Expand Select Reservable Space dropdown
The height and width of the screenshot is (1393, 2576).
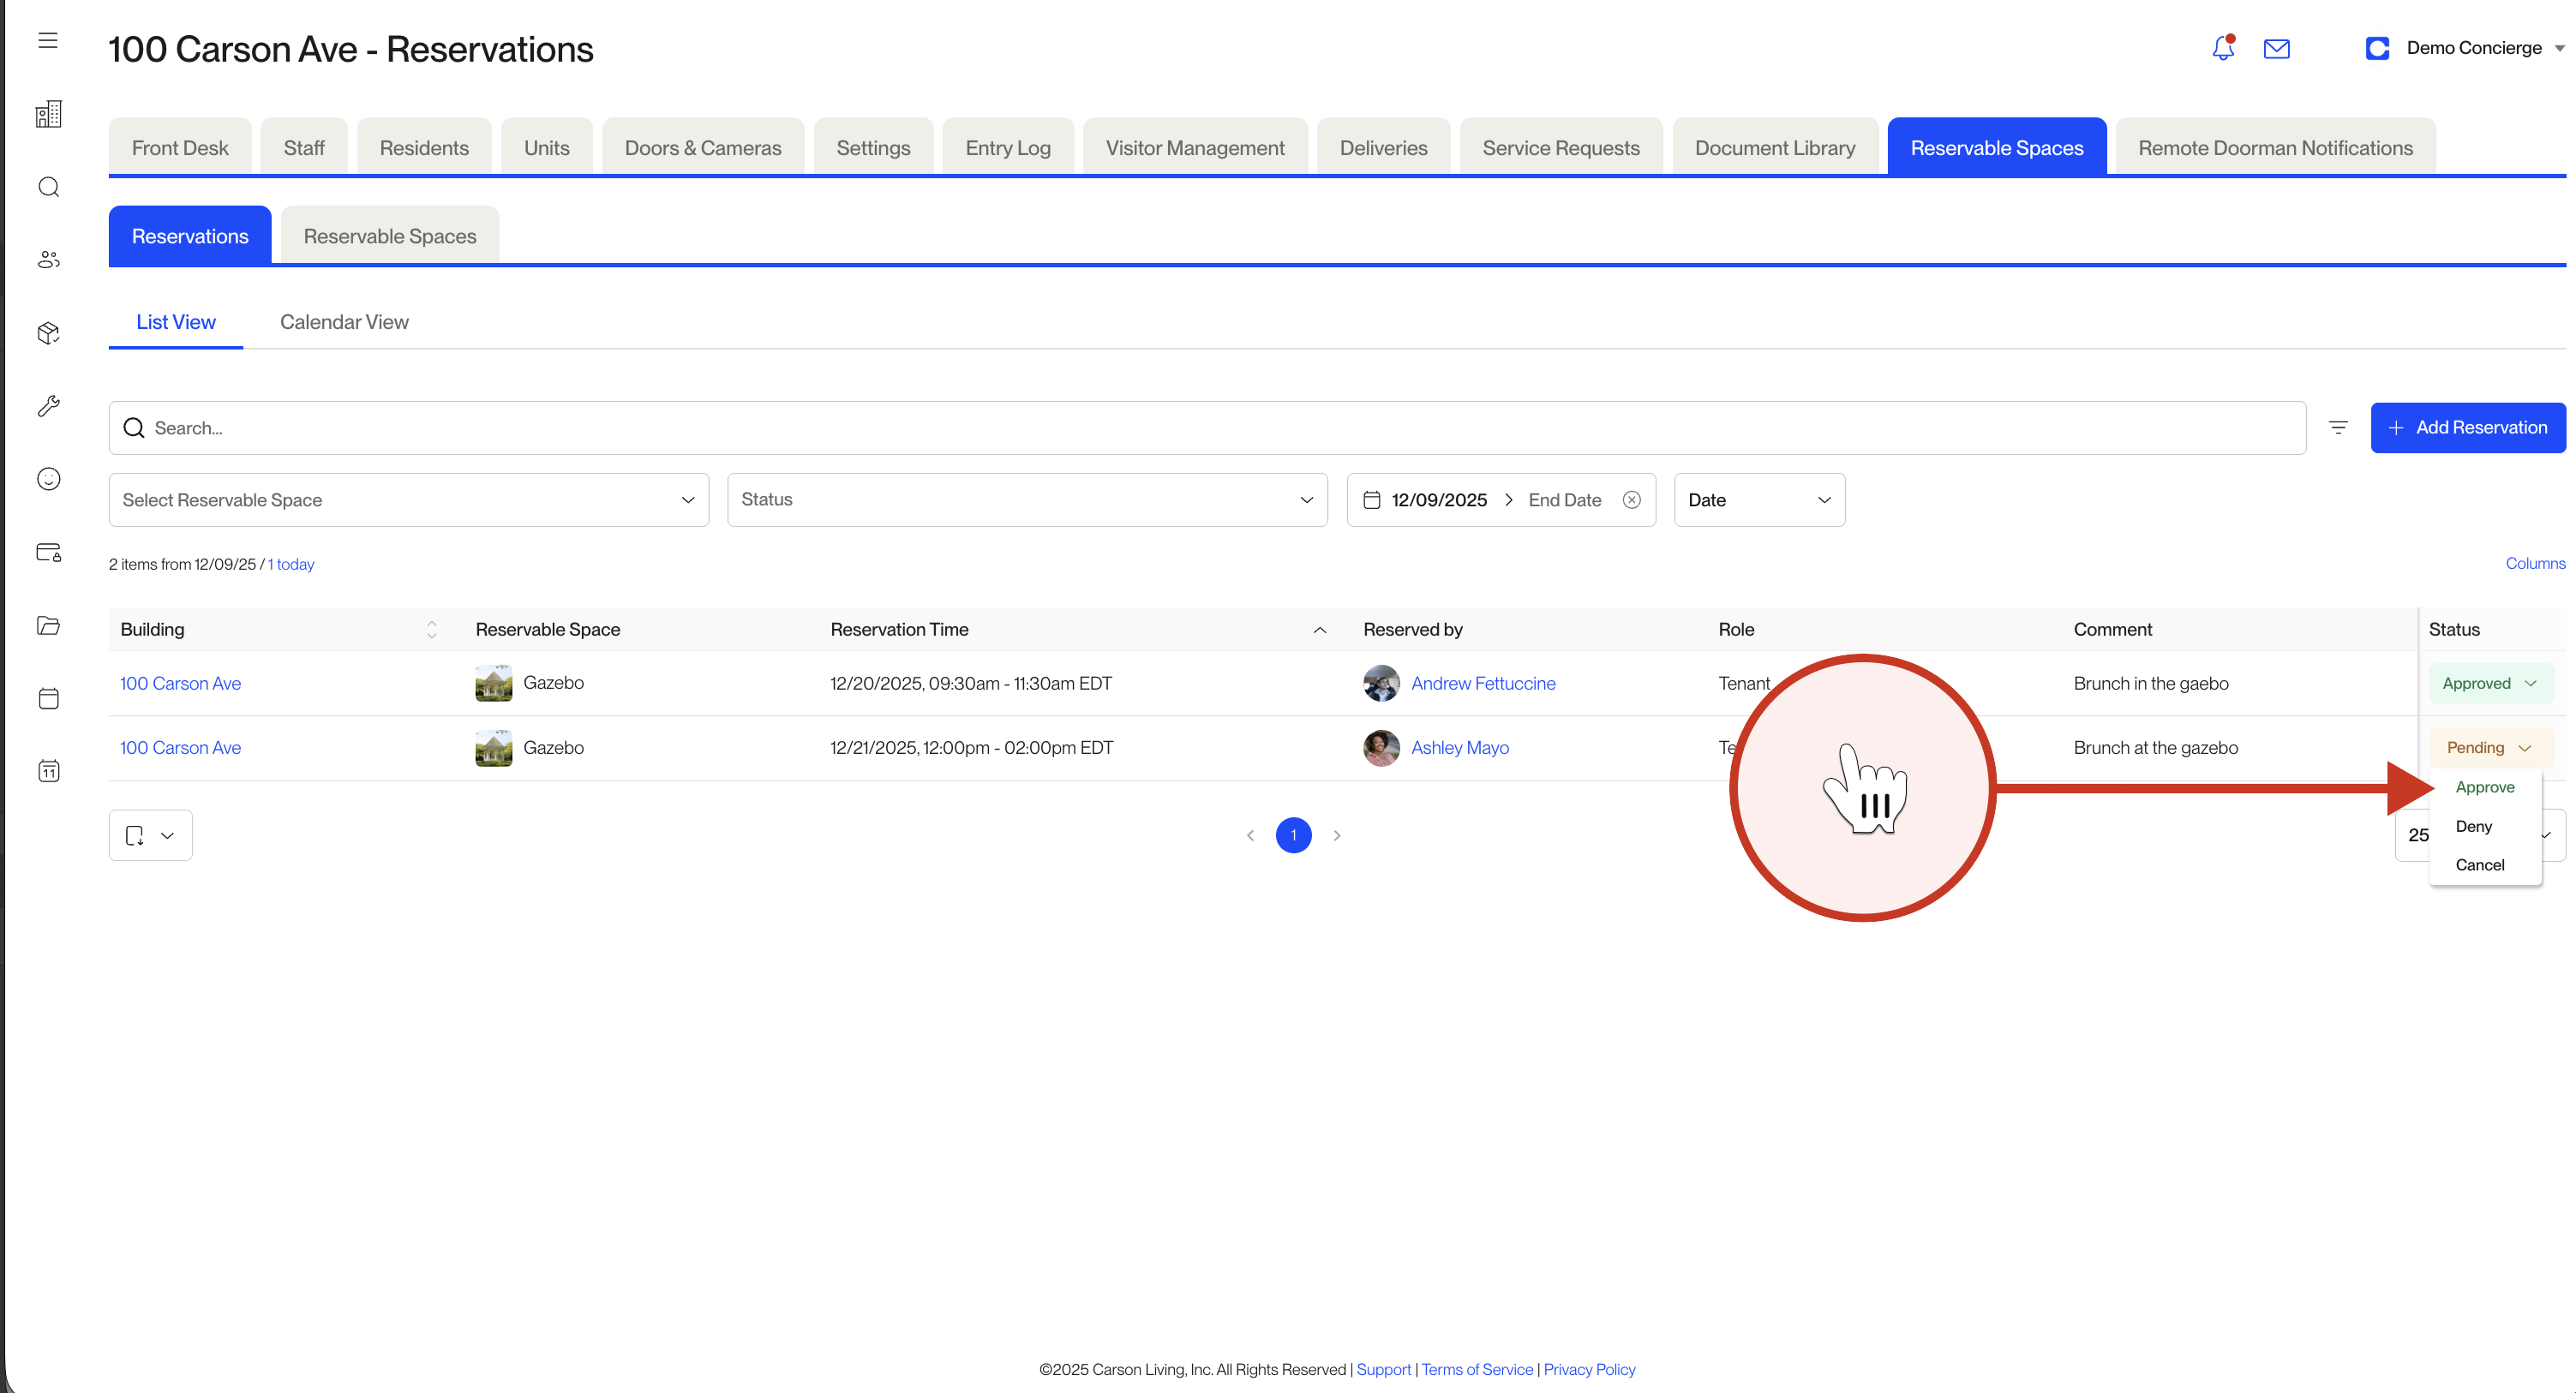[408, 500]
